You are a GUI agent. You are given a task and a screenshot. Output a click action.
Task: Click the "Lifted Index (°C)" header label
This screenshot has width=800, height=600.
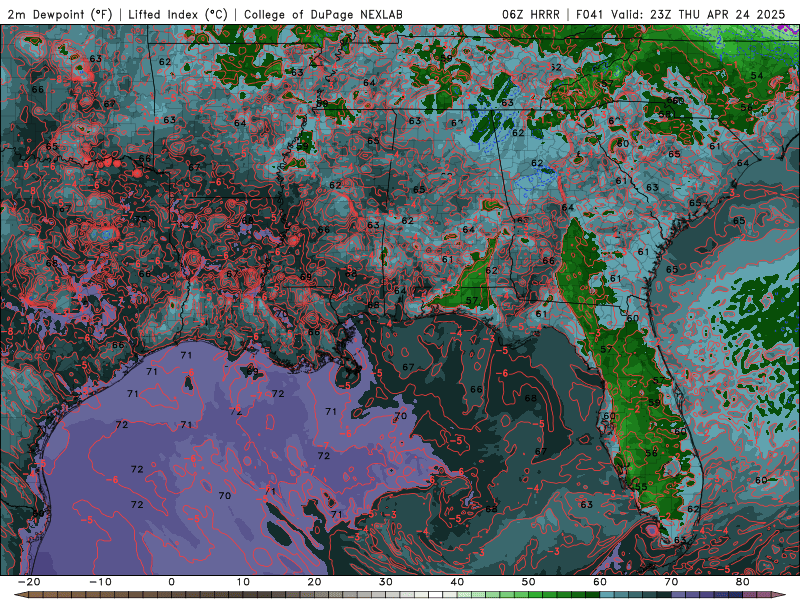pyautogui.click(x=178, y=14)
